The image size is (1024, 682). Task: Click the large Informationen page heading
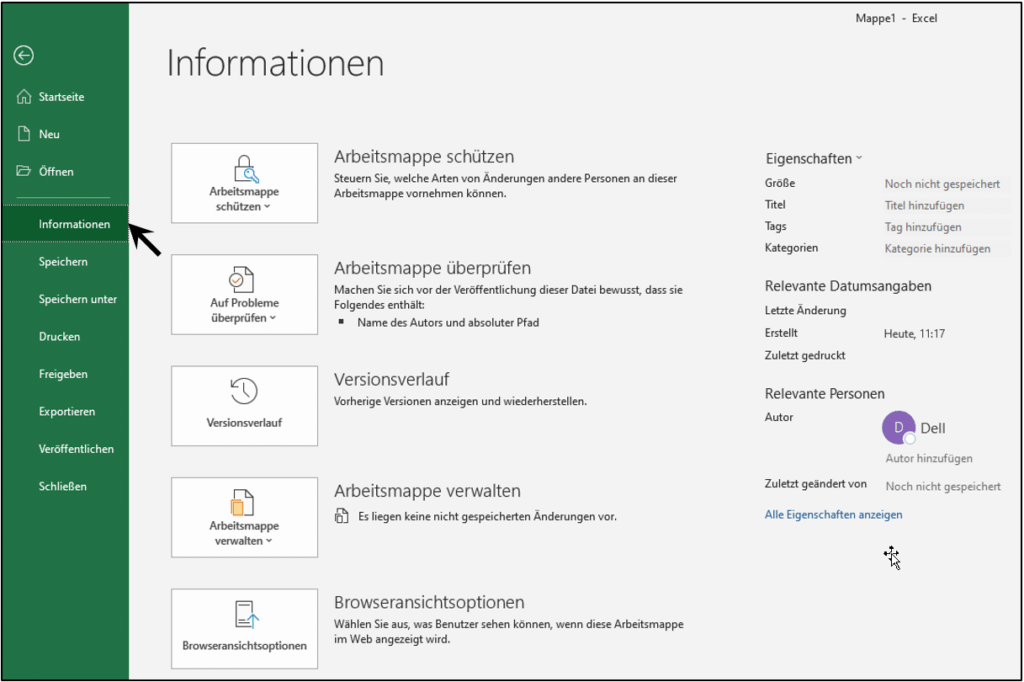(275, 63)
